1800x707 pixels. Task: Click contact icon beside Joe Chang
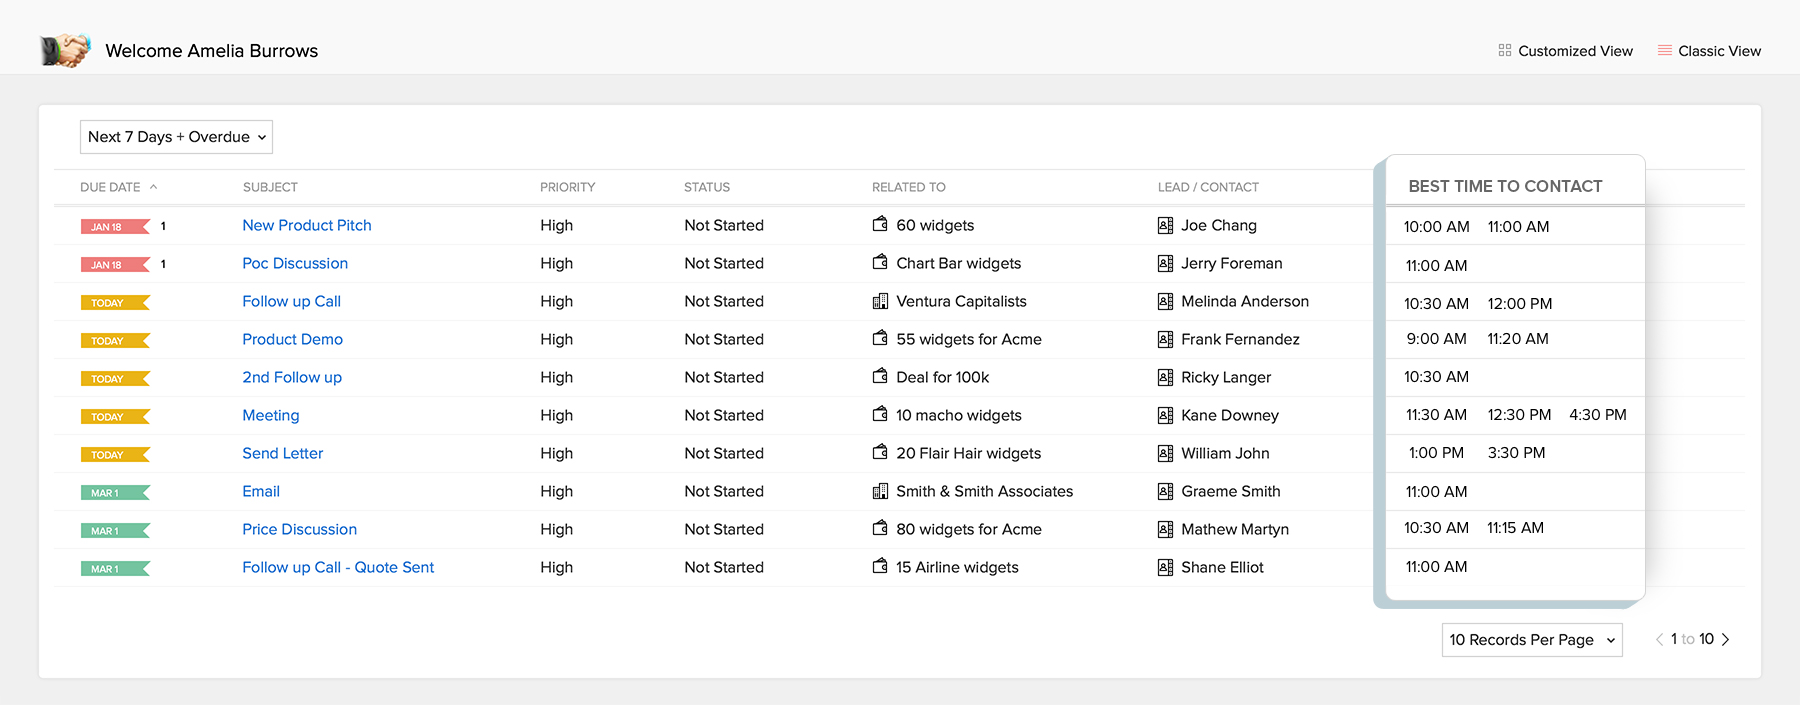pyautogui.click(x=1165, y=226)
